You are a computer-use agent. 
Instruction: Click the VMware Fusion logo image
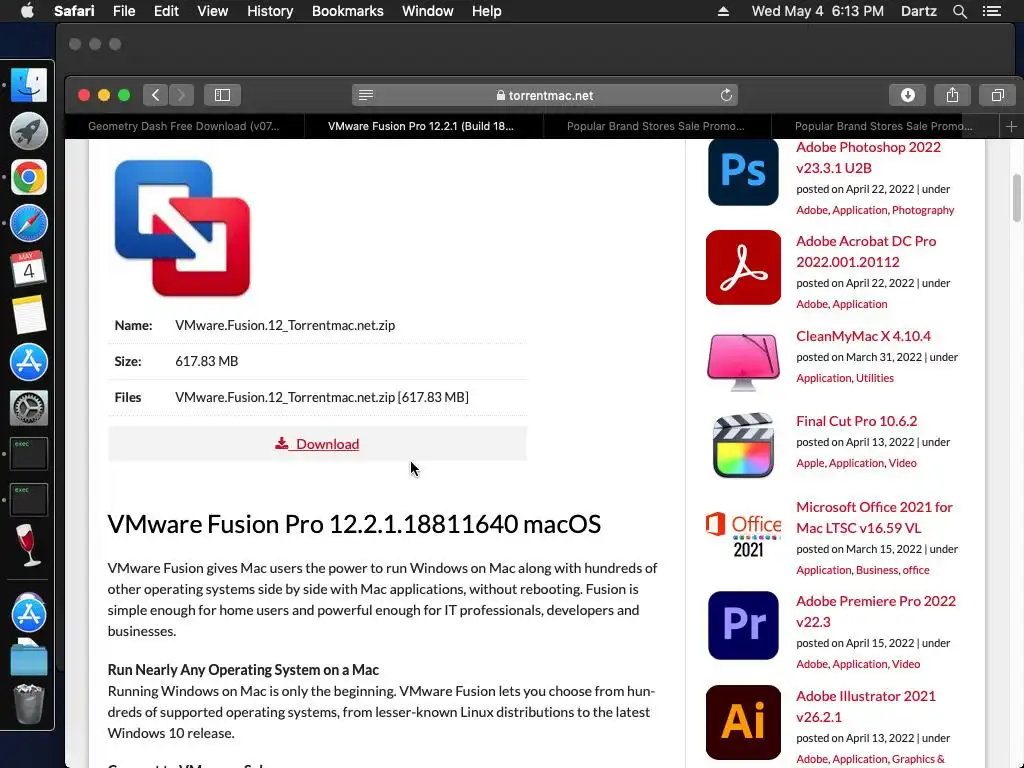point(182,228)
